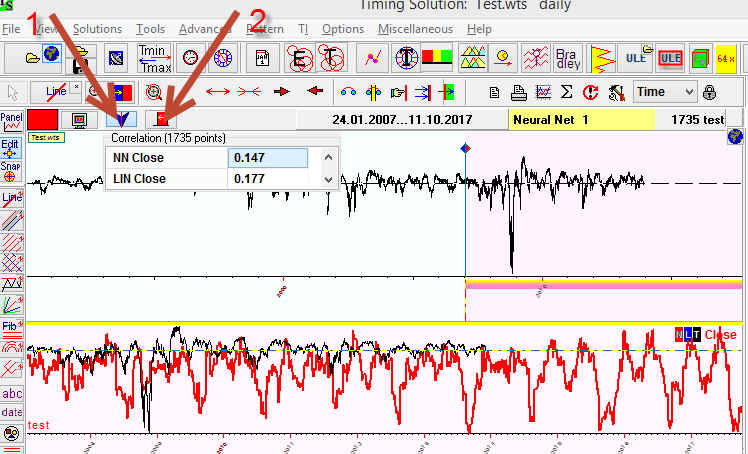Screen dimensions: 748x454
Task: Toggle the Snap mode button
Action: pyautogui.click(x=12, y=171)
